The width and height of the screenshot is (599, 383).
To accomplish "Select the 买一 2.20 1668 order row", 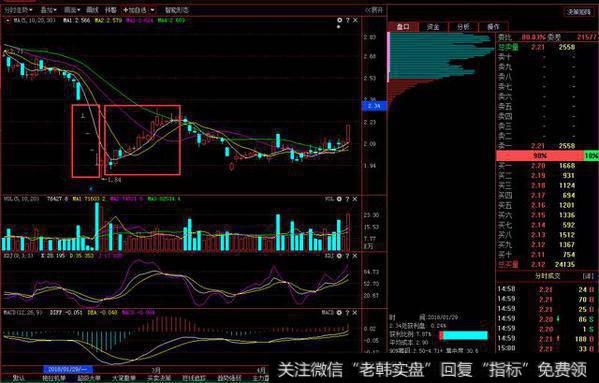I will 547,166.
